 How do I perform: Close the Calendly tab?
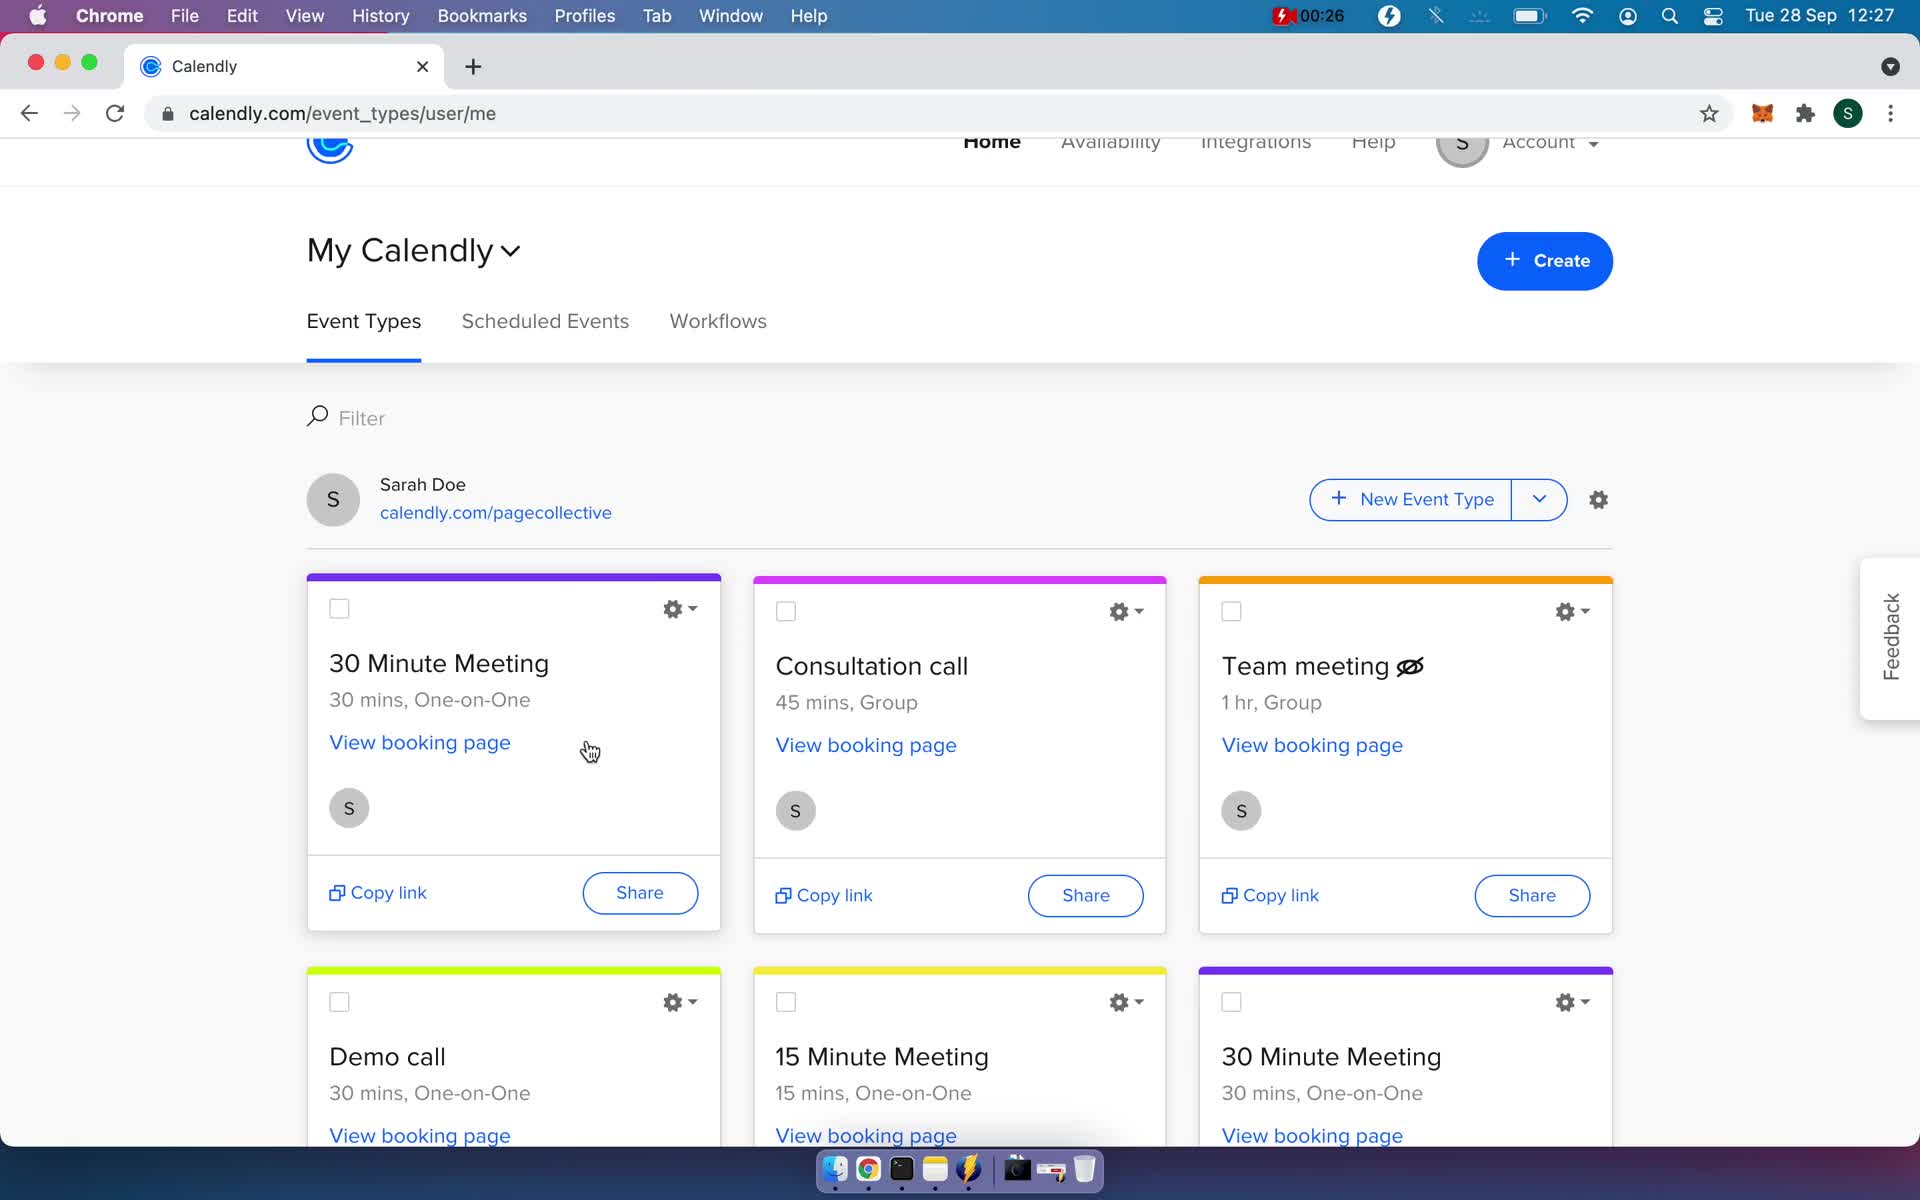[422, 66]
